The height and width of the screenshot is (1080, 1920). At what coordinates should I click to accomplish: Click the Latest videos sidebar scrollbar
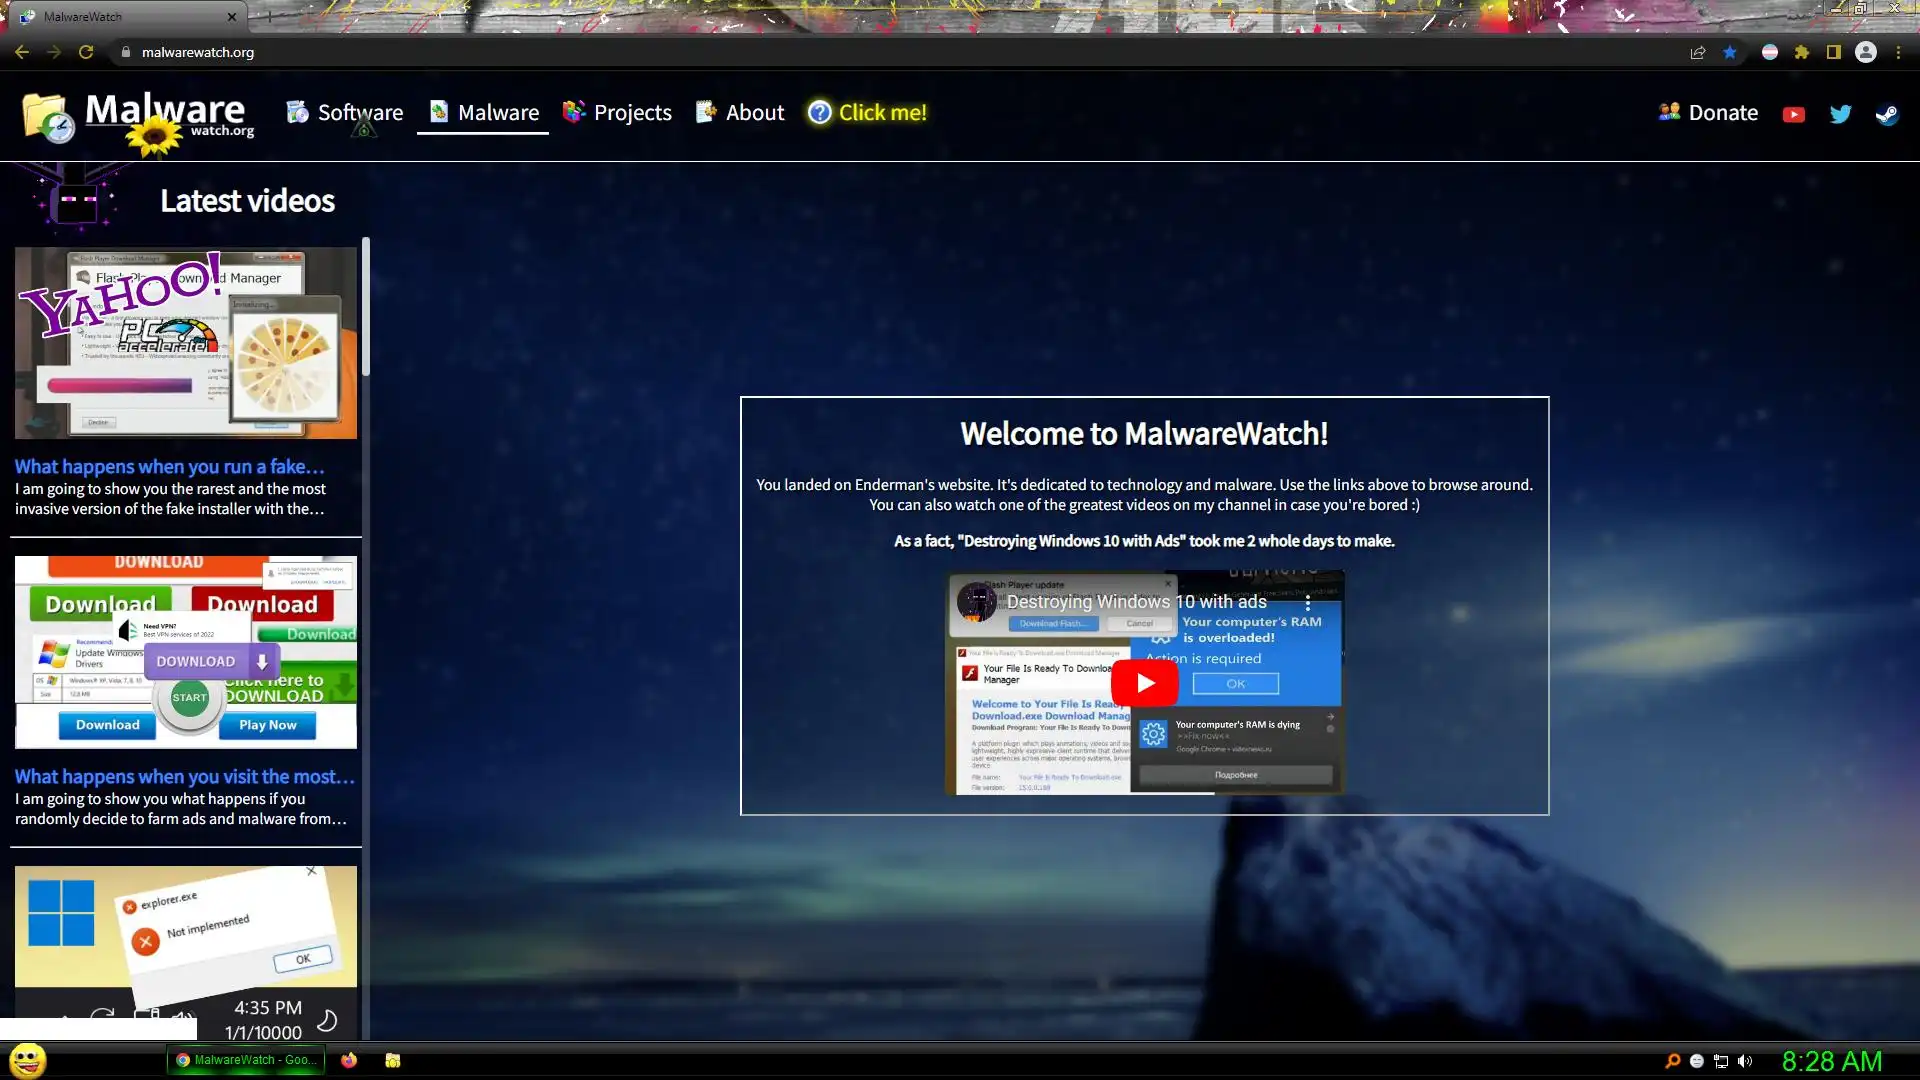pyautogui.click(x=366, y=308)
